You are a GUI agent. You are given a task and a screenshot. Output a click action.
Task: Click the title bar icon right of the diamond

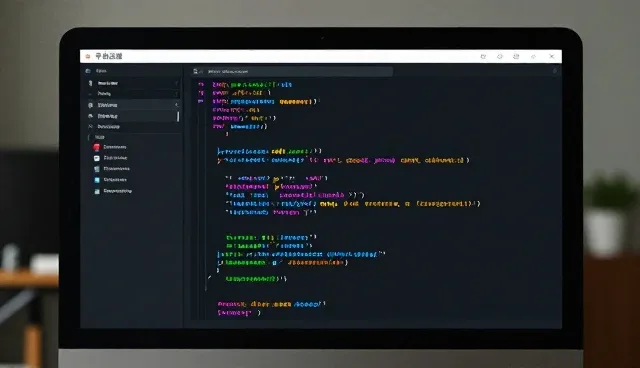tap(516, 56)
